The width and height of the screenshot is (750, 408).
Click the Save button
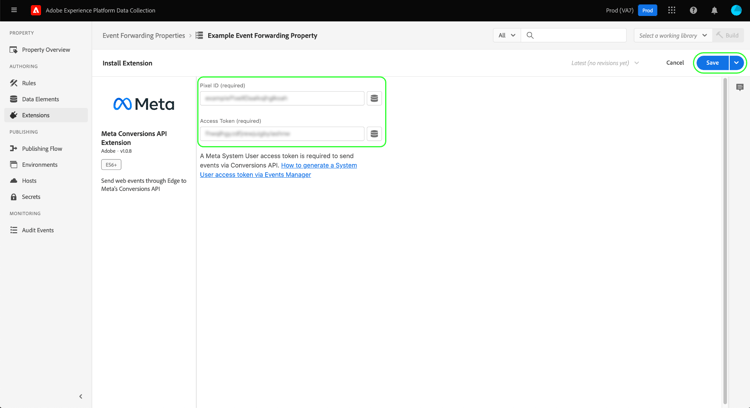[x=712, y=63]
